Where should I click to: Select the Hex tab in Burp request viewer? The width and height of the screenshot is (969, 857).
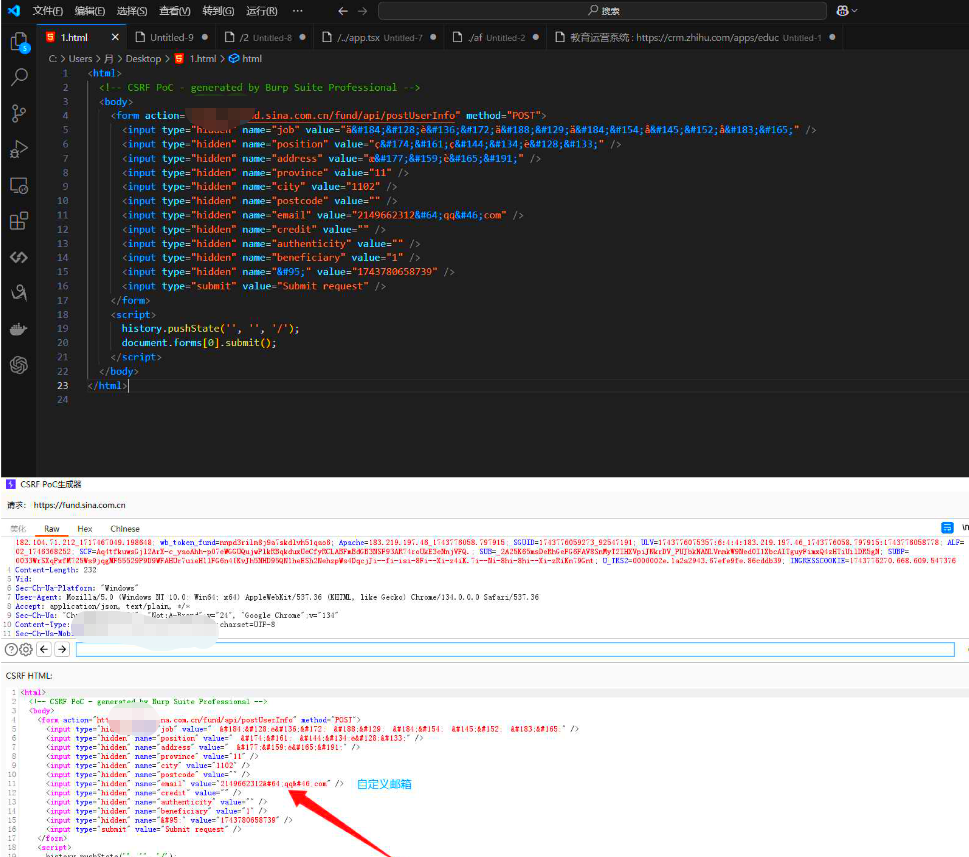pos(85,528)
